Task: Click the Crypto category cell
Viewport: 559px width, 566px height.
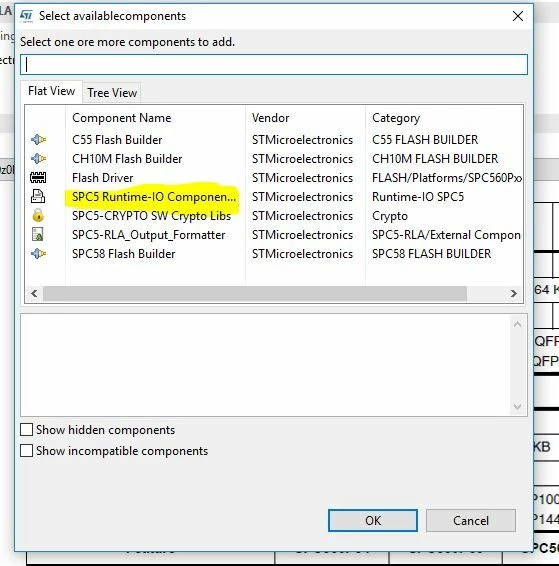Action: pyautogui.click(x=390, y=215)
